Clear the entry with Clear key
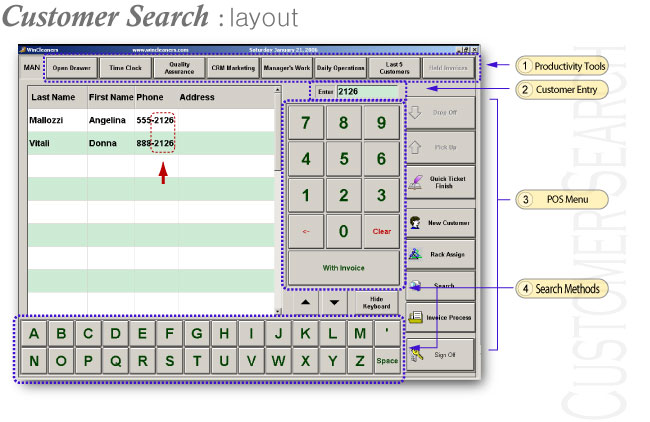Screen dimensions: 650x422 tap(381, 230)
